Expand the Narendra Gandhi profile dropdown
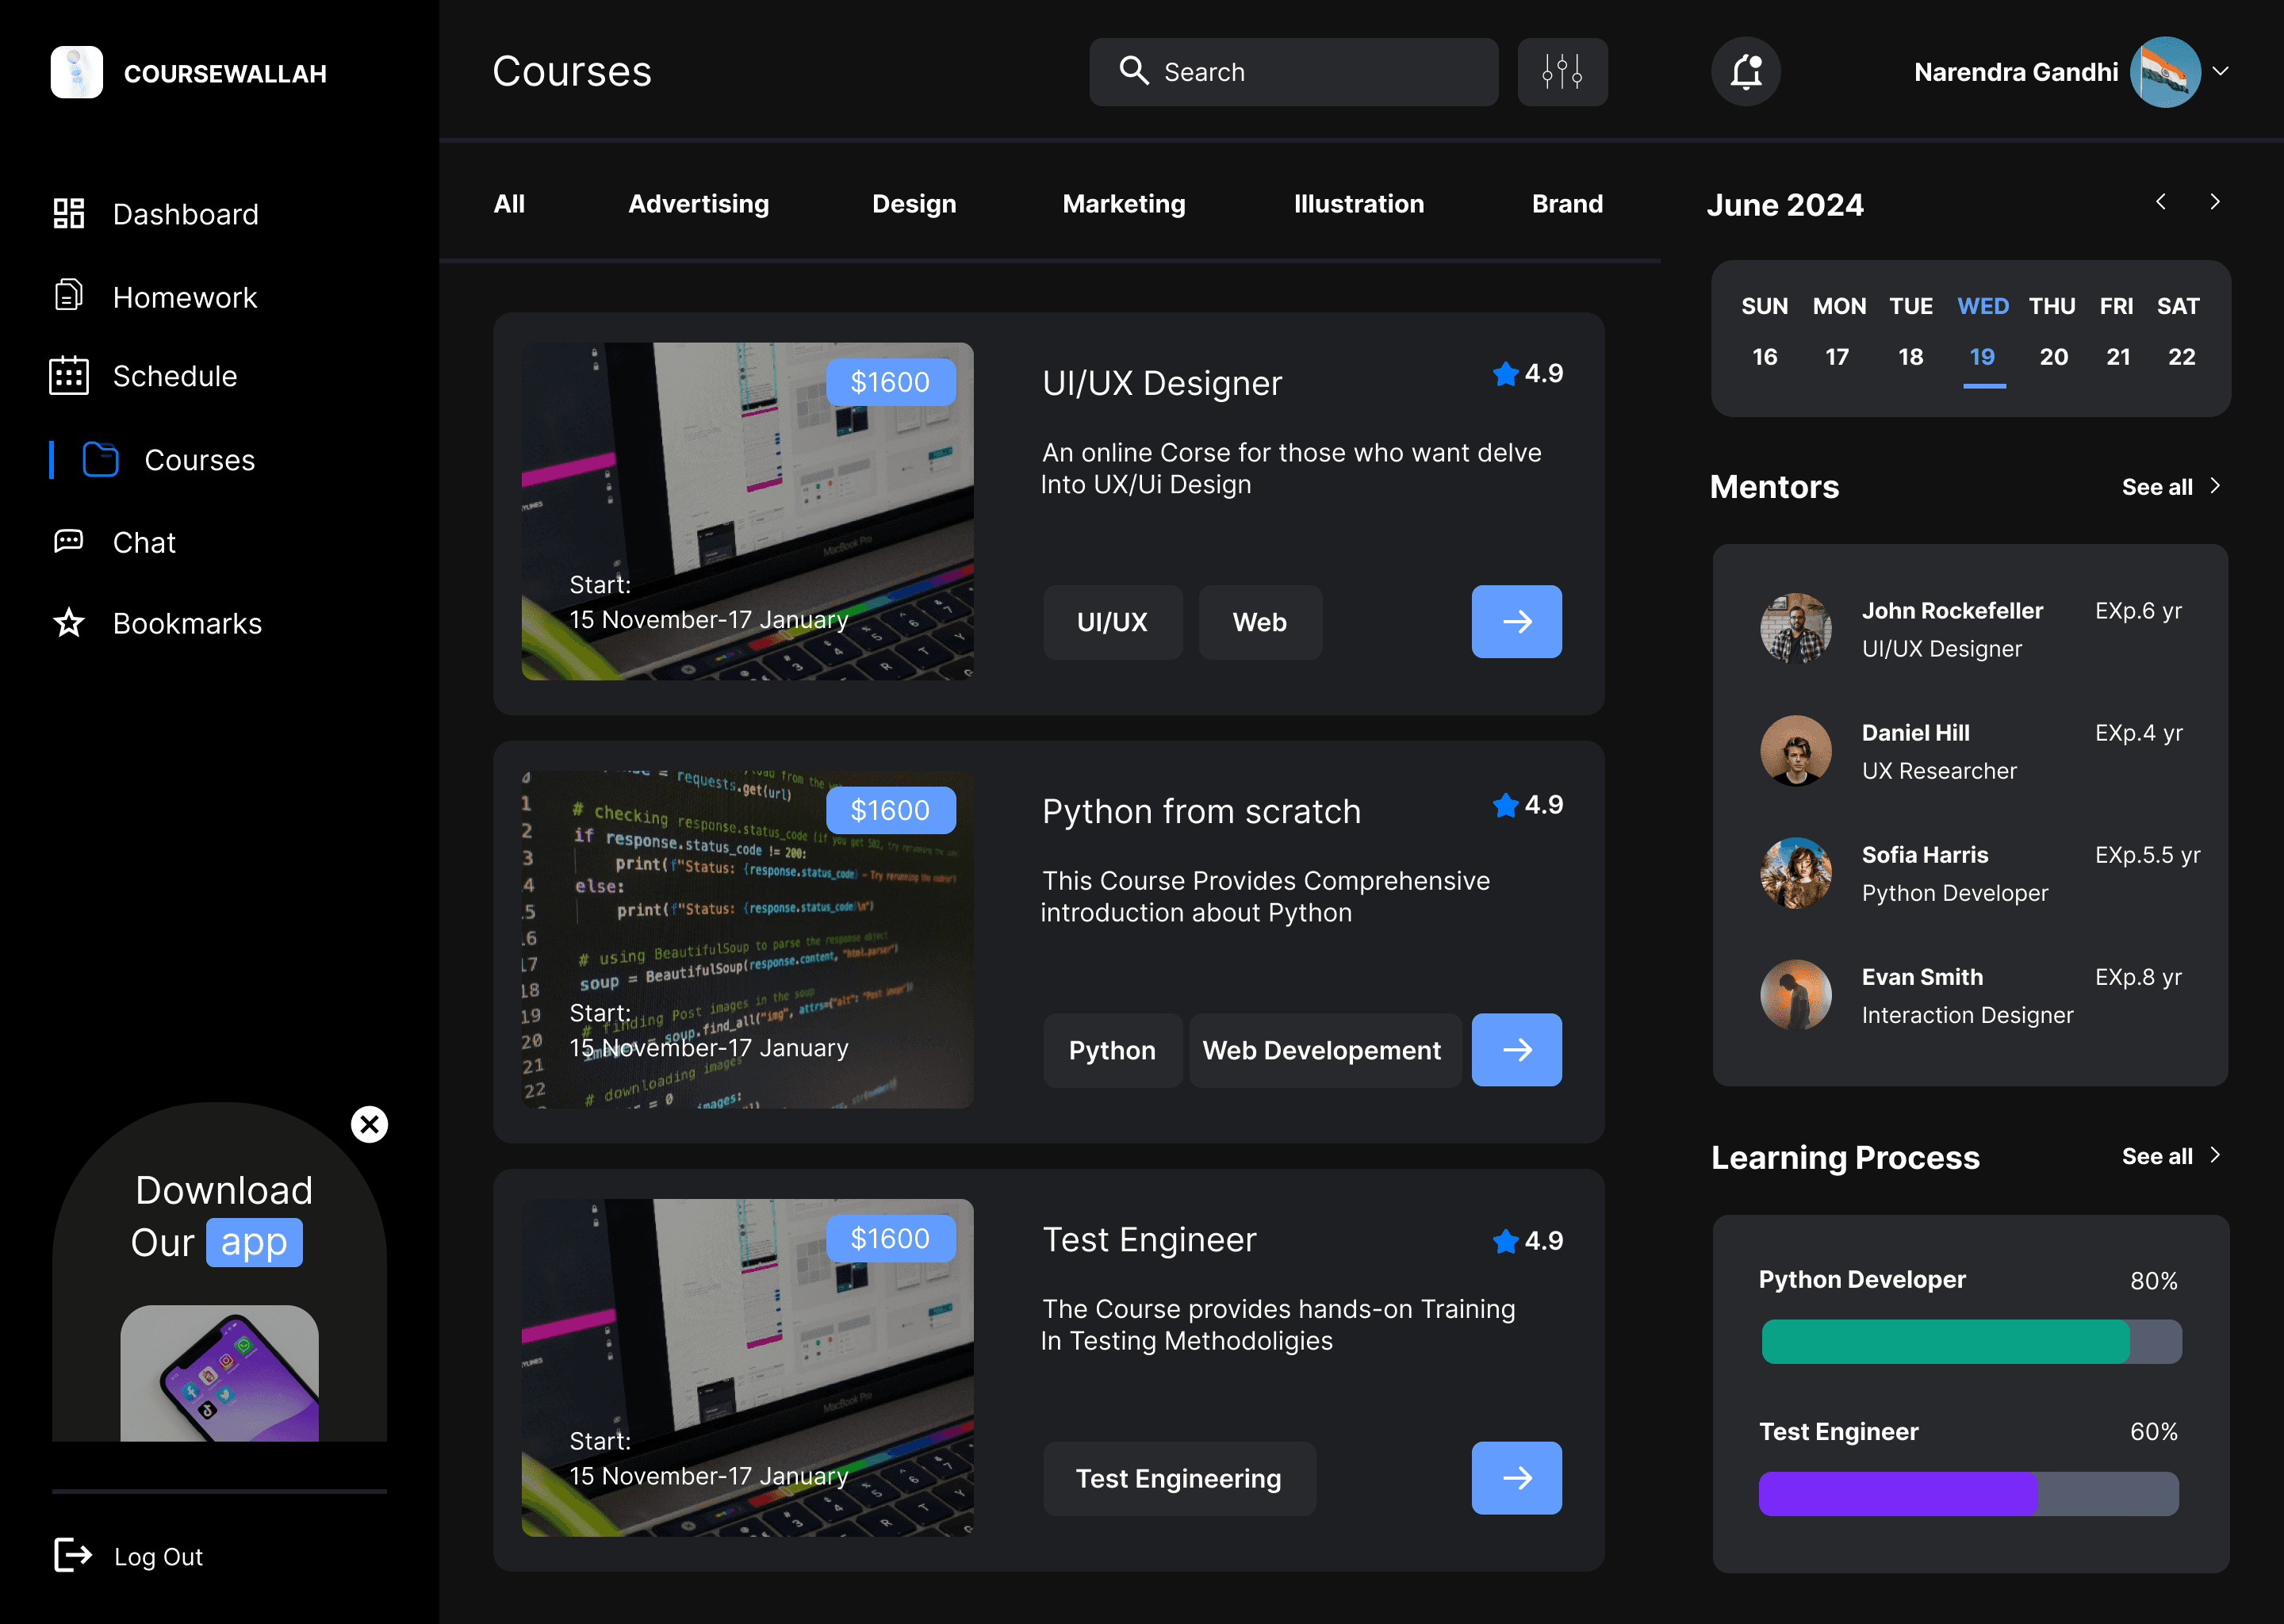The height and width of the screenshot is (1624, 2284). (x=2220, y=72)
